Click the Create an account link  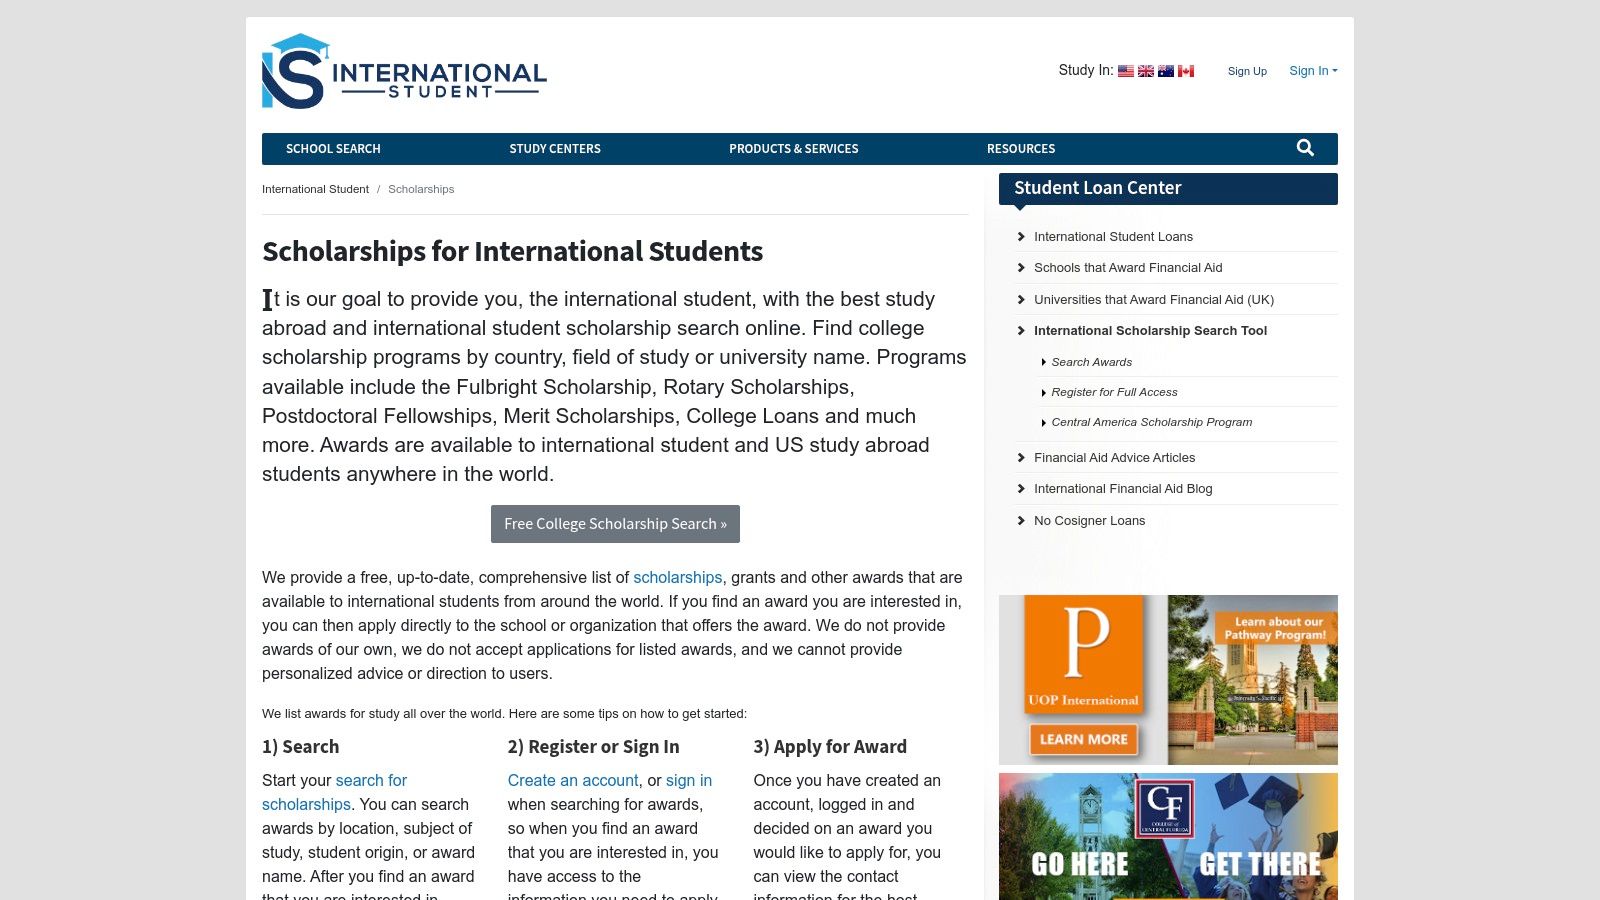572,780
